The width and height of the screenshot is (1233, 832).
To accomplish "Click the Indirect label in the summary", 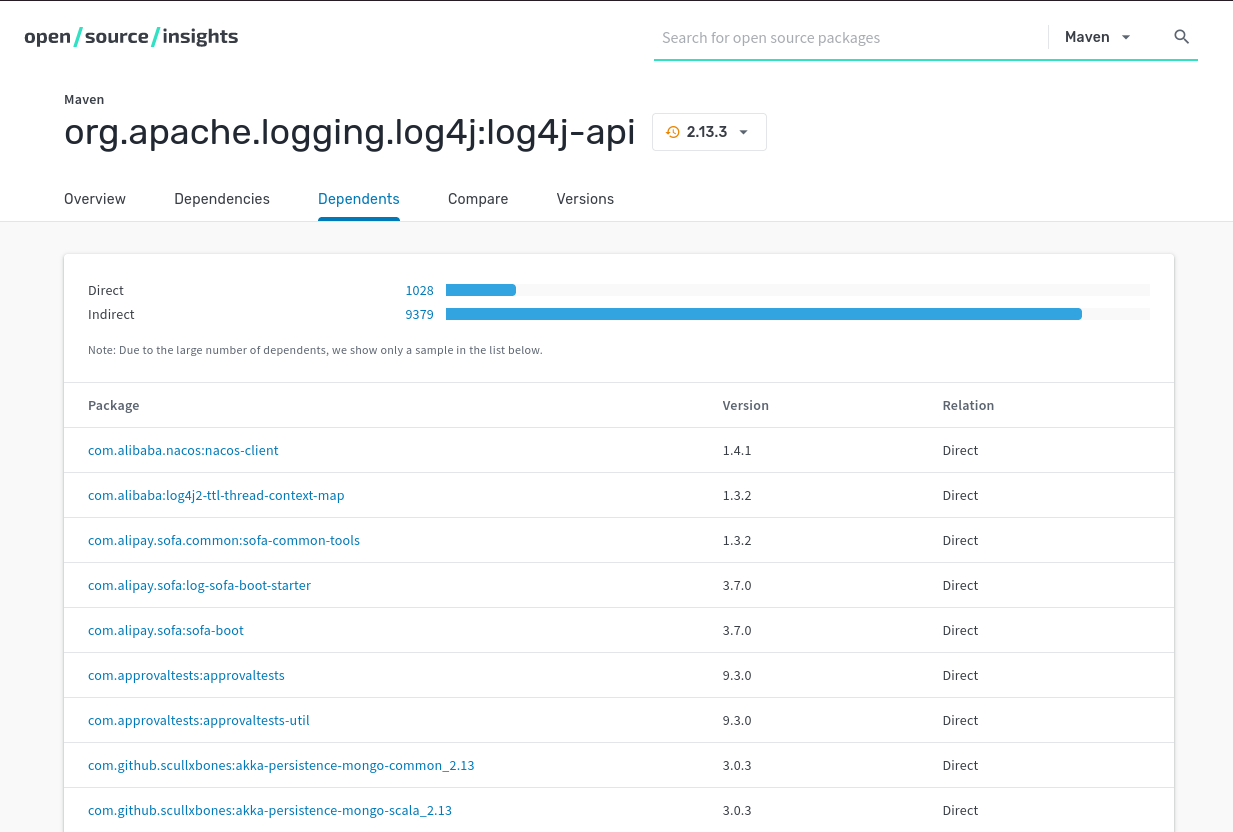I will [x=111, y=314].
